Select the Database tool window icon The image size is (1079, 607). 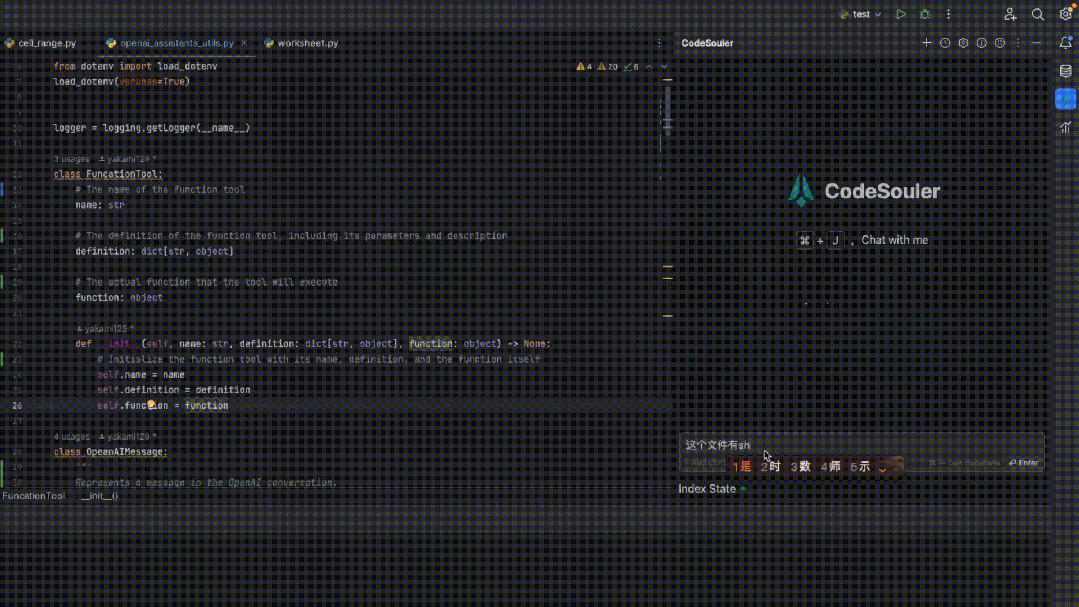[1065, 71]
